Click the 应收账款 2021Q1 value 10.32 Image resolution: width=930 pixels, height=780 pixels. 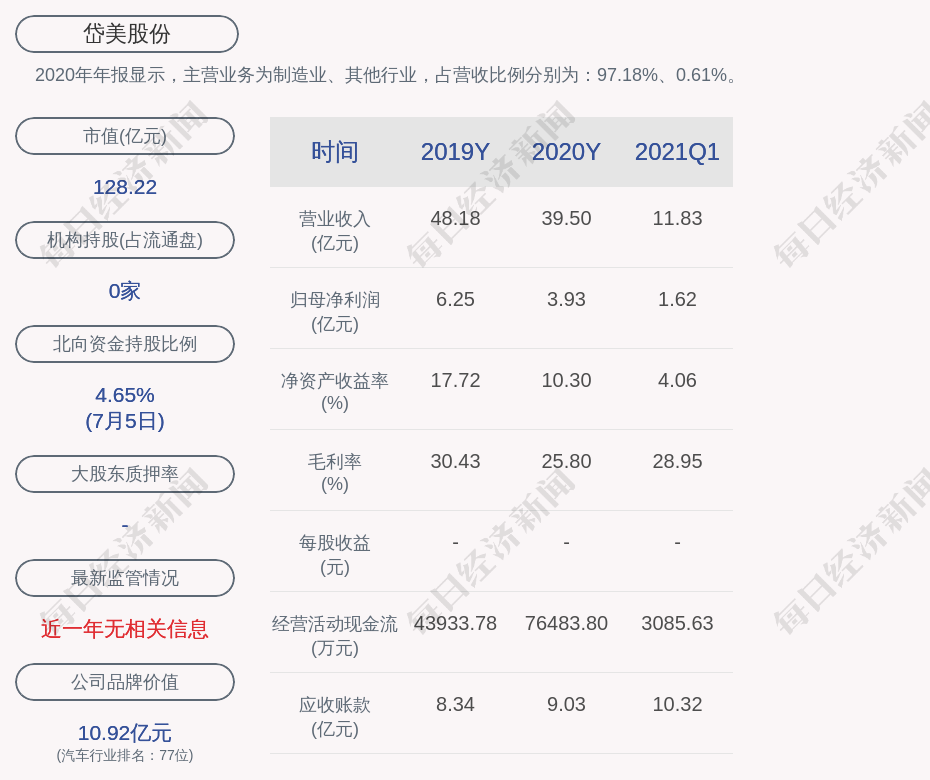pyautogui.click(x=677, y=704)
